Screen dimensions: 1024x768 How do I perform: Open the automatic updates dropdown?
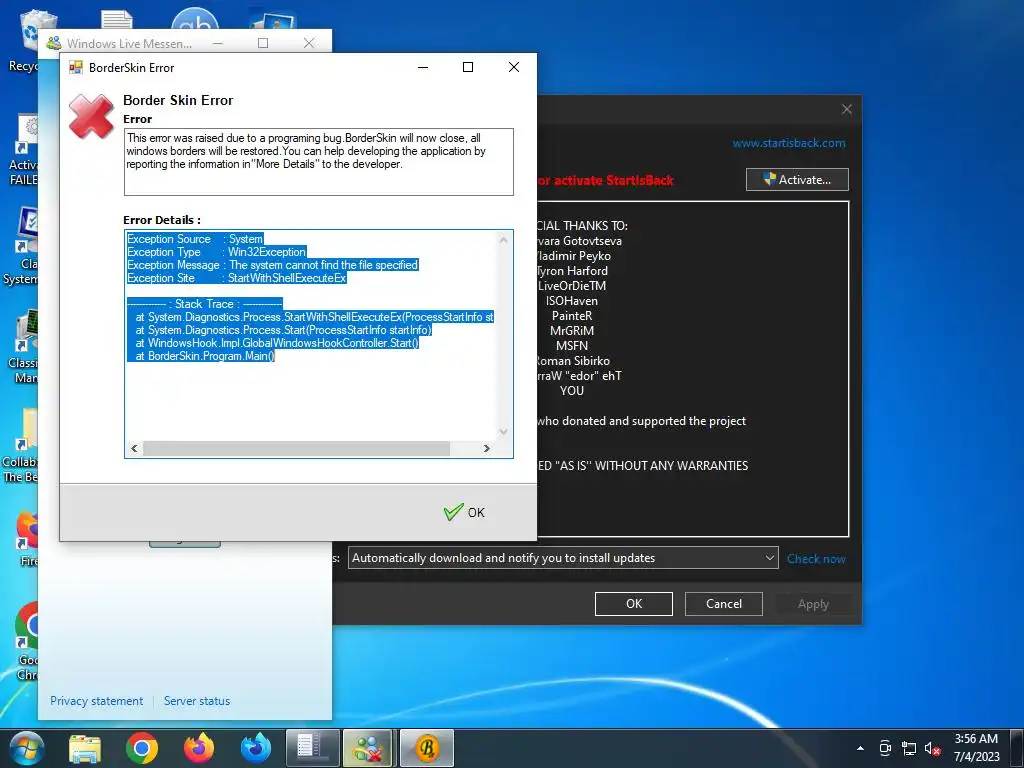pyautogui.click(x=563, y=558)
